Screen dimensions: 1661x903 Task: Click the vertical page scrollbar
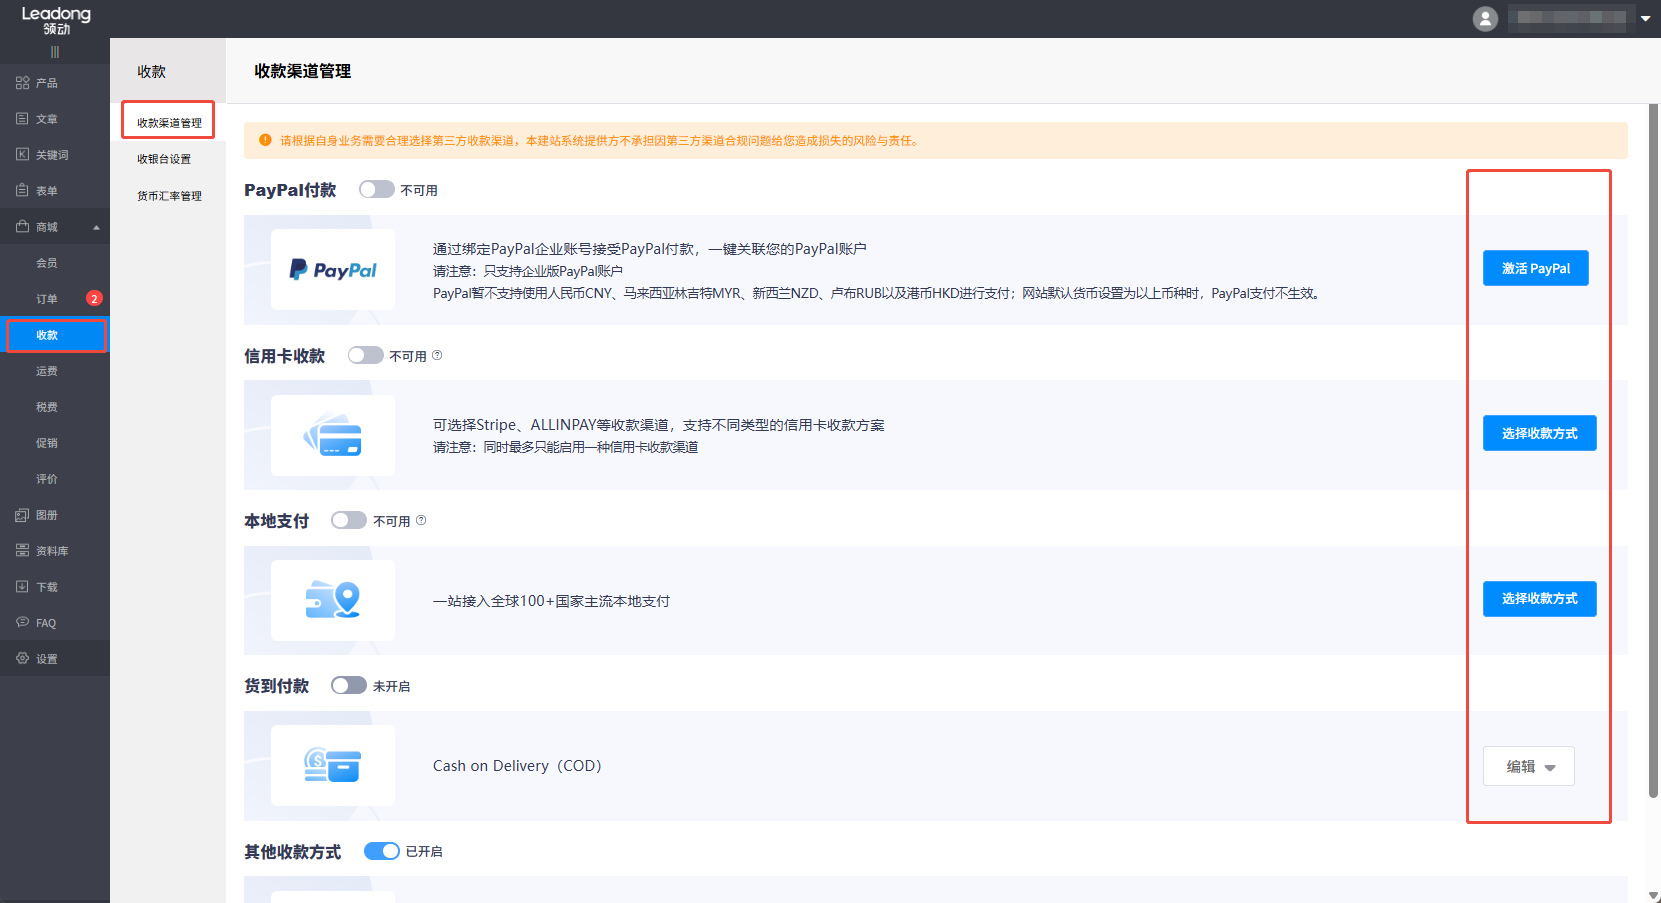1653,450
